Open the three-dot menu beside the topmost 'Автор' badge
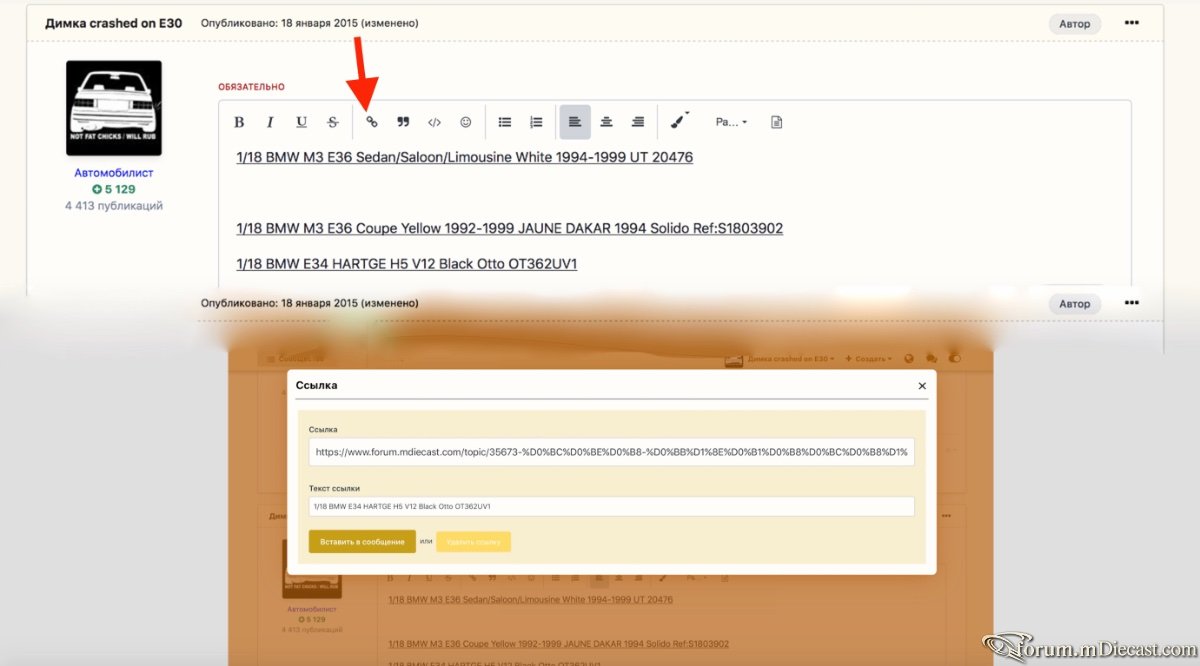The image size is (1200, 666). click(1131, 22)
